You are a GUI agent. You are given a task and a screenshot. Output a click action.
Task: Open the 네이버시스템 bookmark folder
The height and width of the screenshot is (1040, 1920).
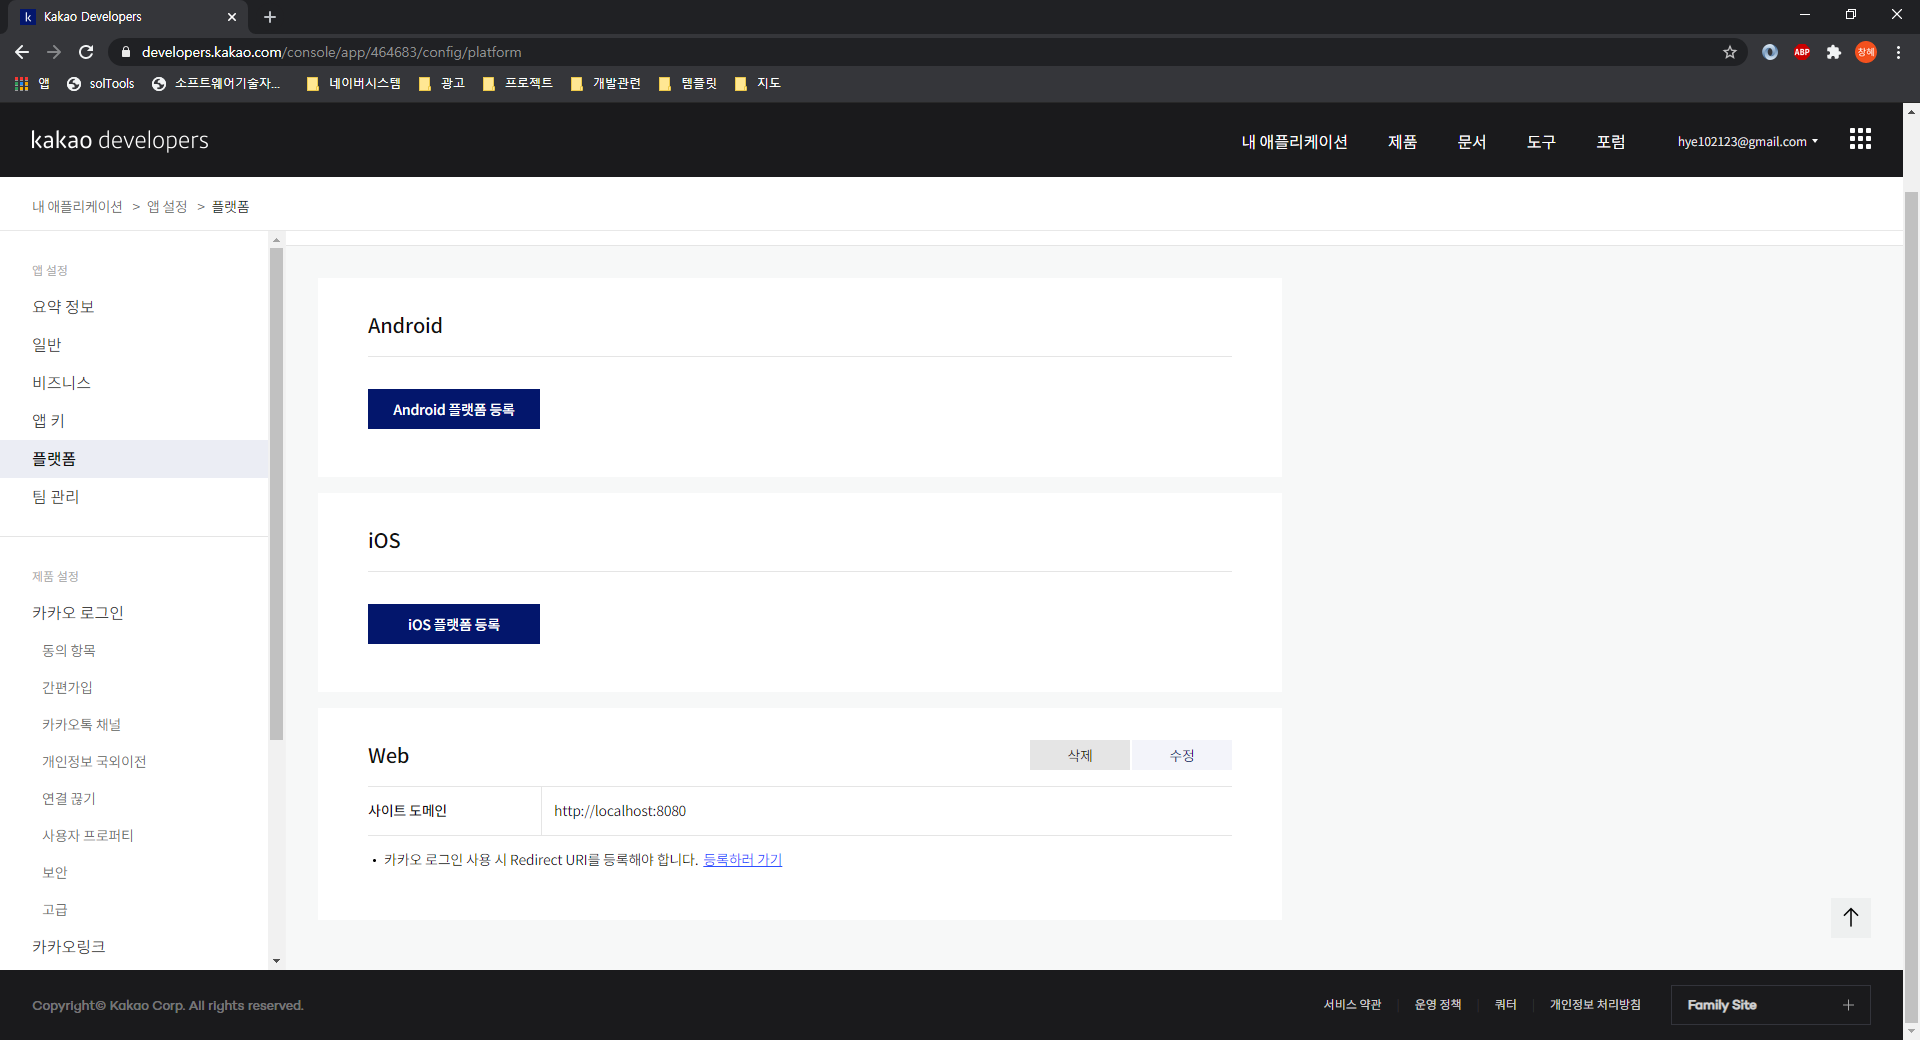tap(353, 83)
